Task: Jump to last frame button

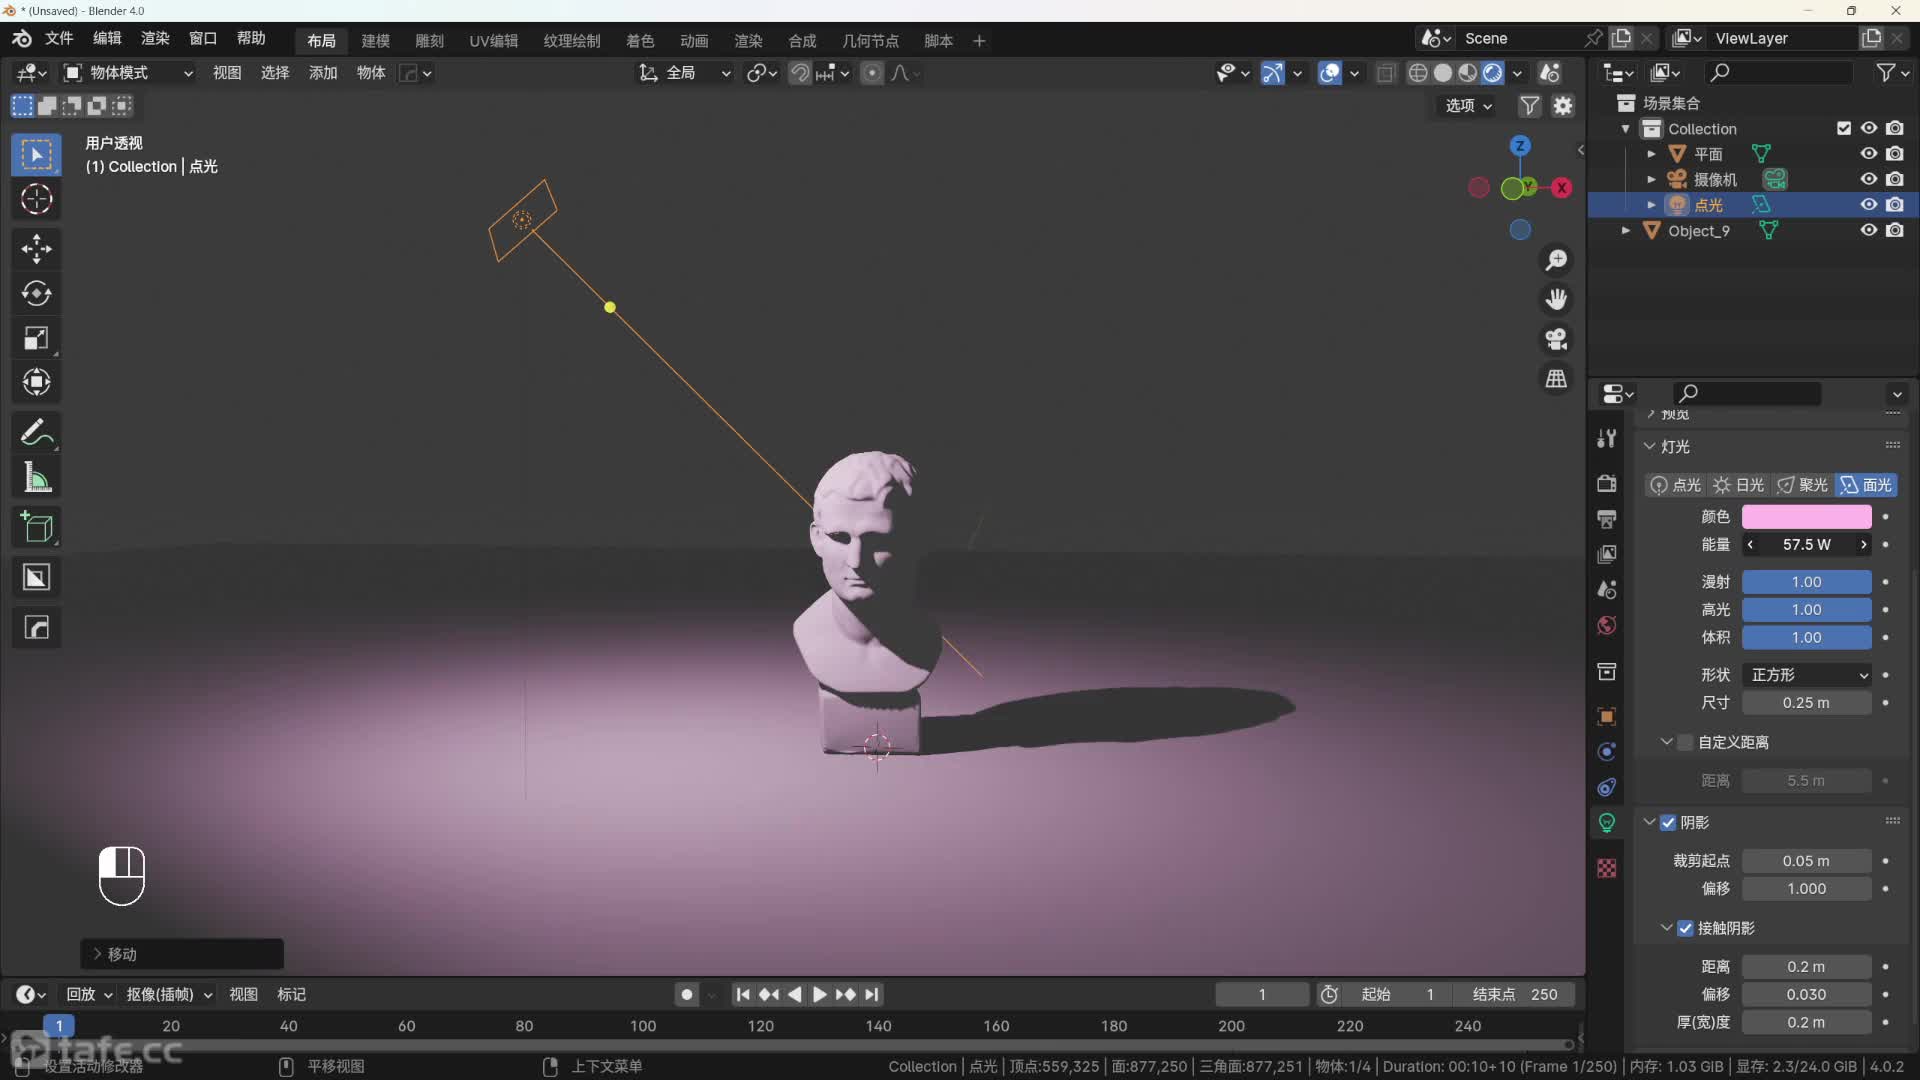Action: click(872, 994)
